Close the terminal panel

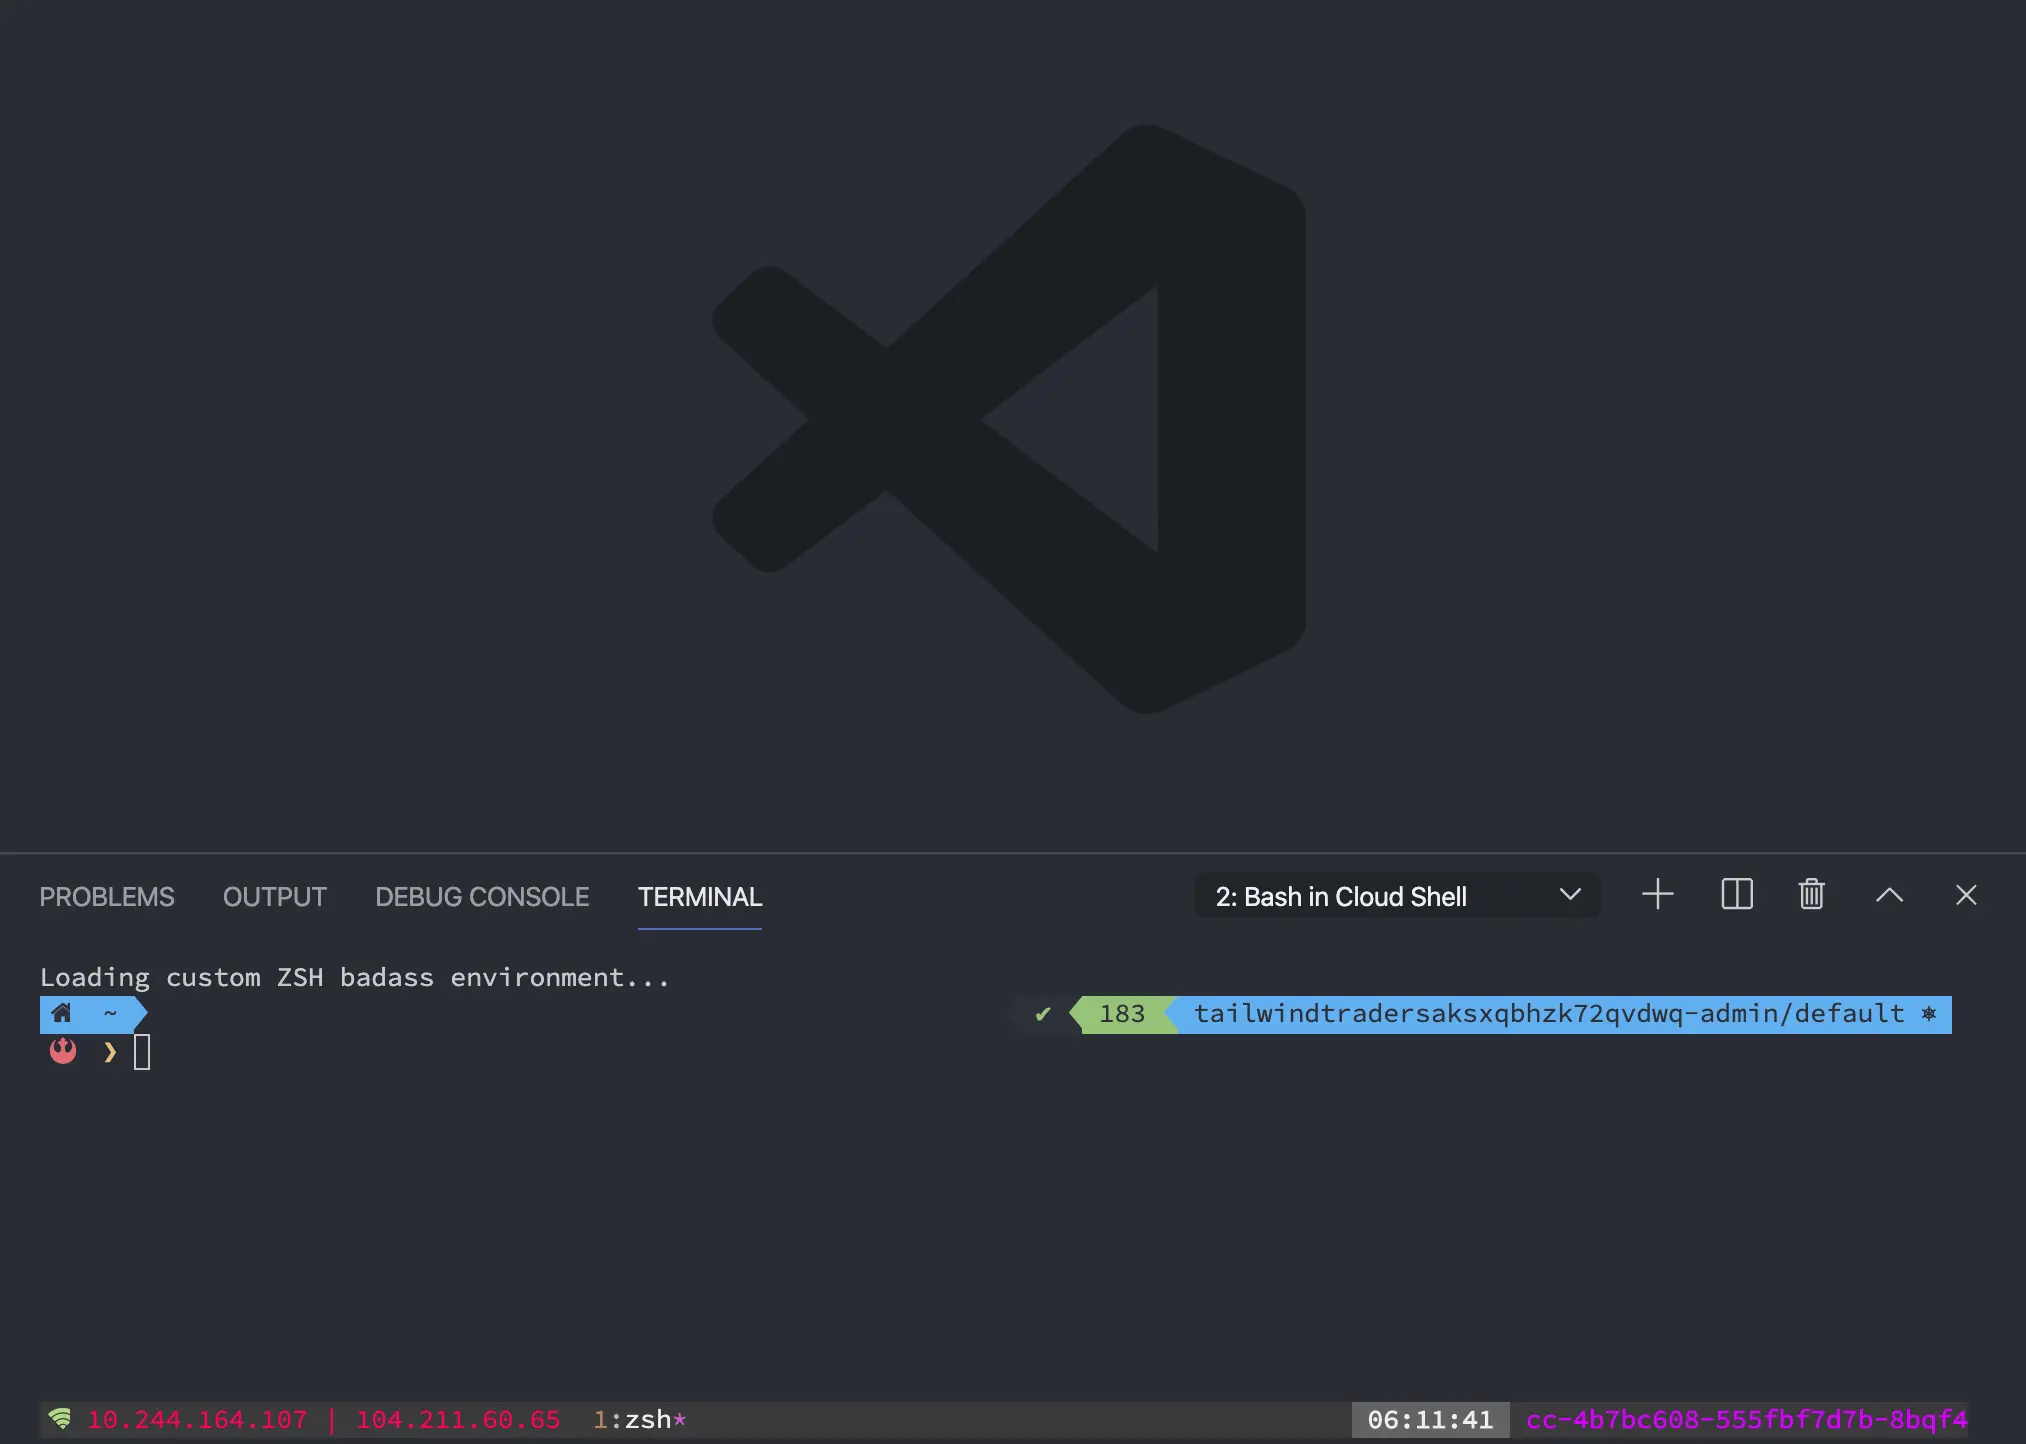tap(1966, 895)
